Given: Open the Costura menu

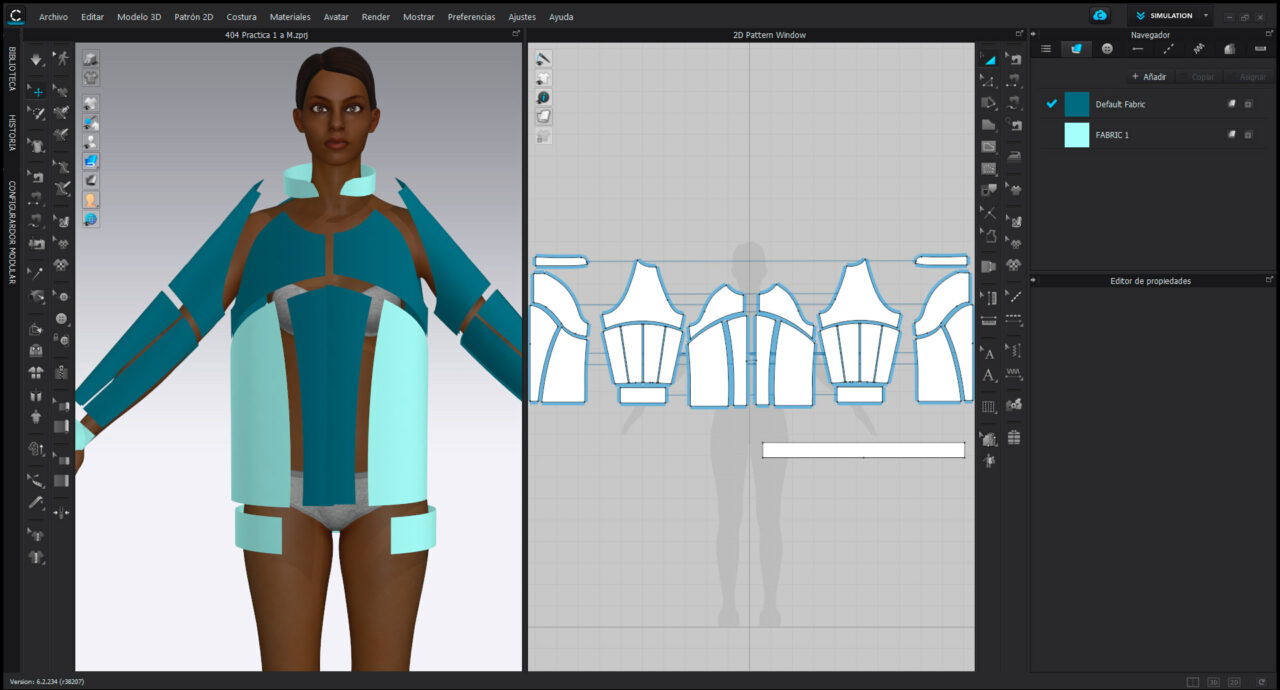Looking at the screenshot, I should (241, 16).
